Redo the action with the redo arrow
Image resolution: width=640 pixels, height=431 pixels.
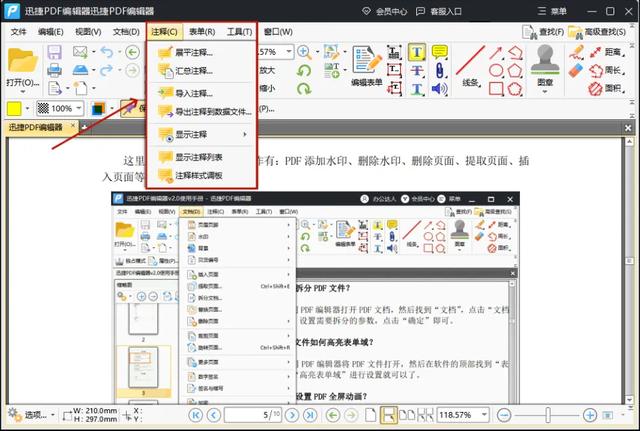(x=107, y=70)
